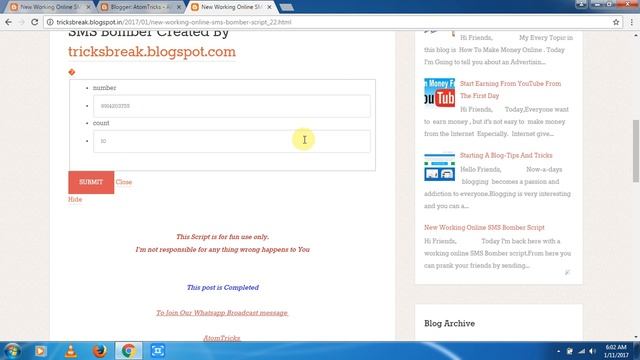Click the YouTube post thumbnail image
Screen dimensions: 640x360
[439, 93]
